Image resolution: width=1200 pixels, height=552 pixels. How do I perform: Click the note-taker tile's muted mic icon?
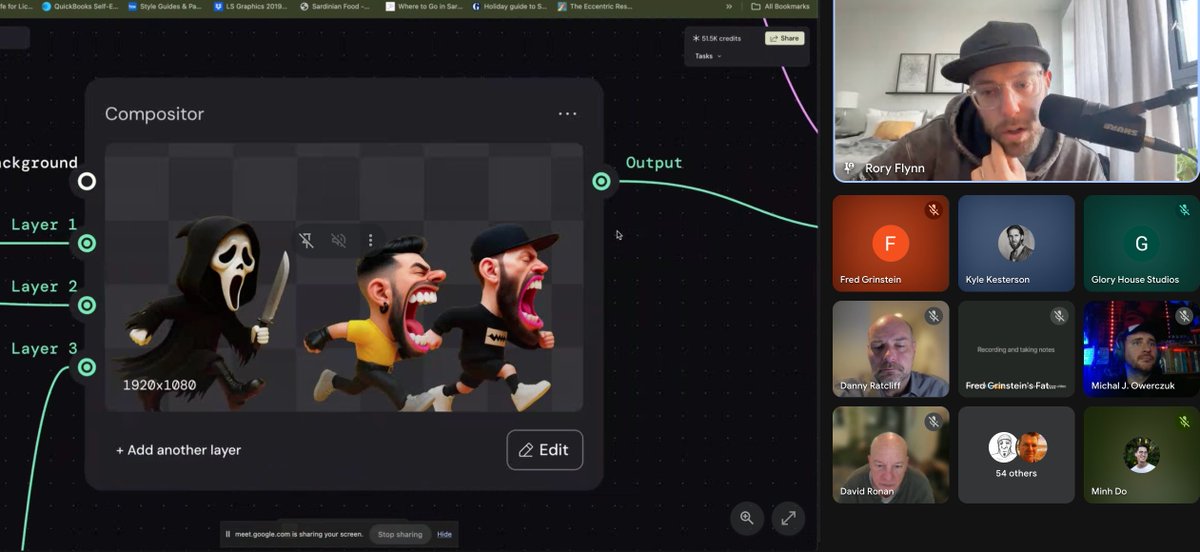point(1059,316)
